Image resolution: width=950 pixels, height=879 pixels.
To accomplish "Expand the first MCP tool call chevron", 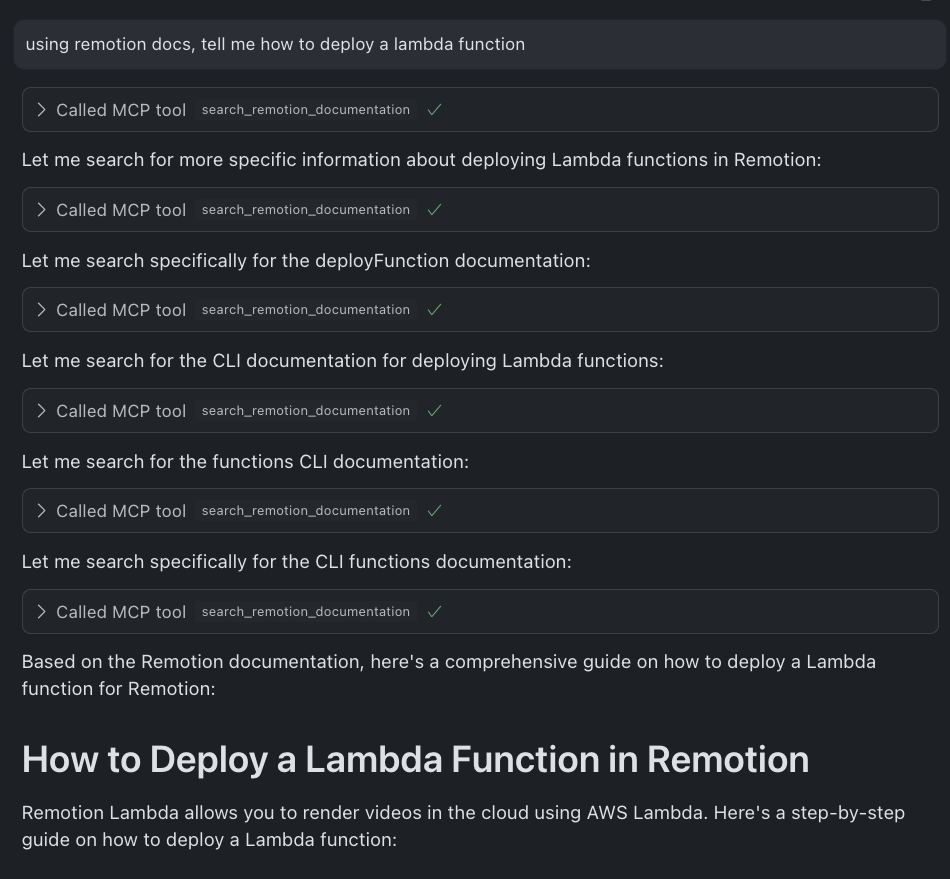I will [x=41, y=110].
